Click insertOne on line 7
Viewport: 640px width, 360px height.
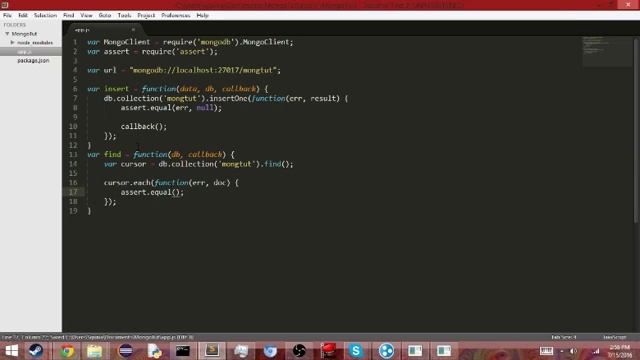228,98
